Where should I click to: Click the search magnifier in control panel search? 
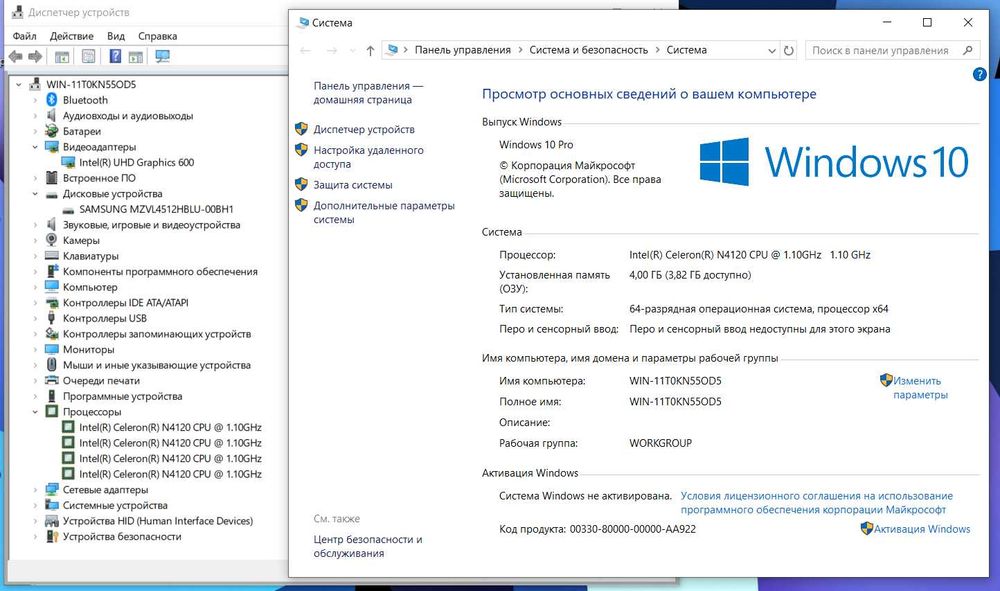pyautogui.click(x=967, y=50)
